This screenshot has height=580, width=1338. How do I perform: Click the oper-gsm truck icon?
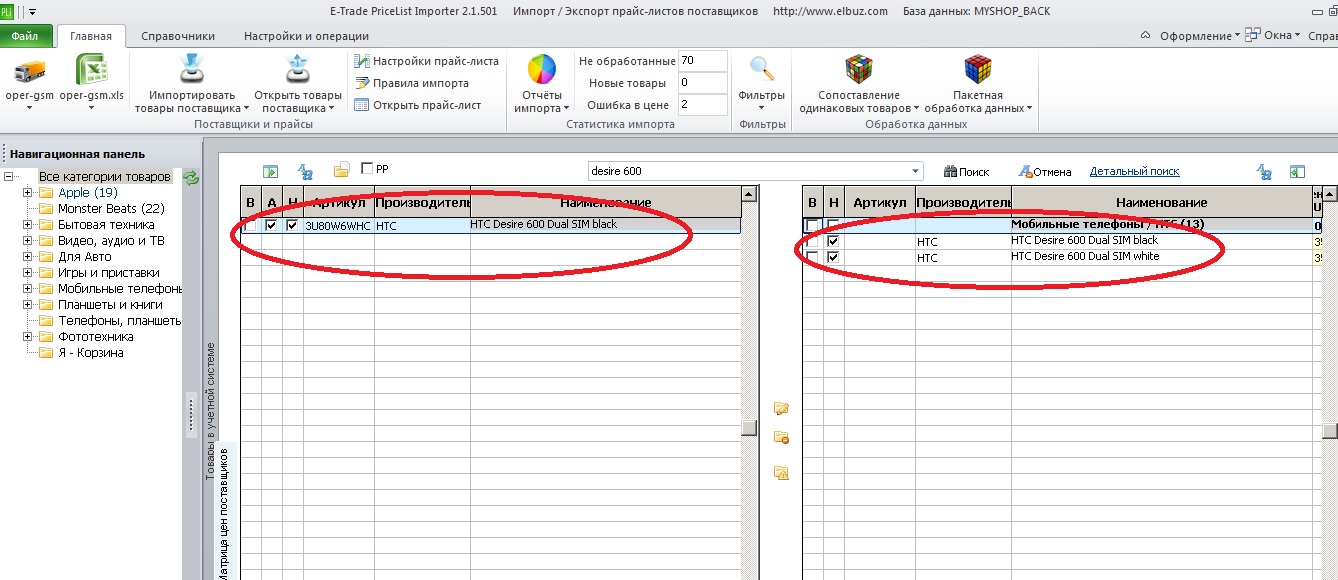click(29, 70)
